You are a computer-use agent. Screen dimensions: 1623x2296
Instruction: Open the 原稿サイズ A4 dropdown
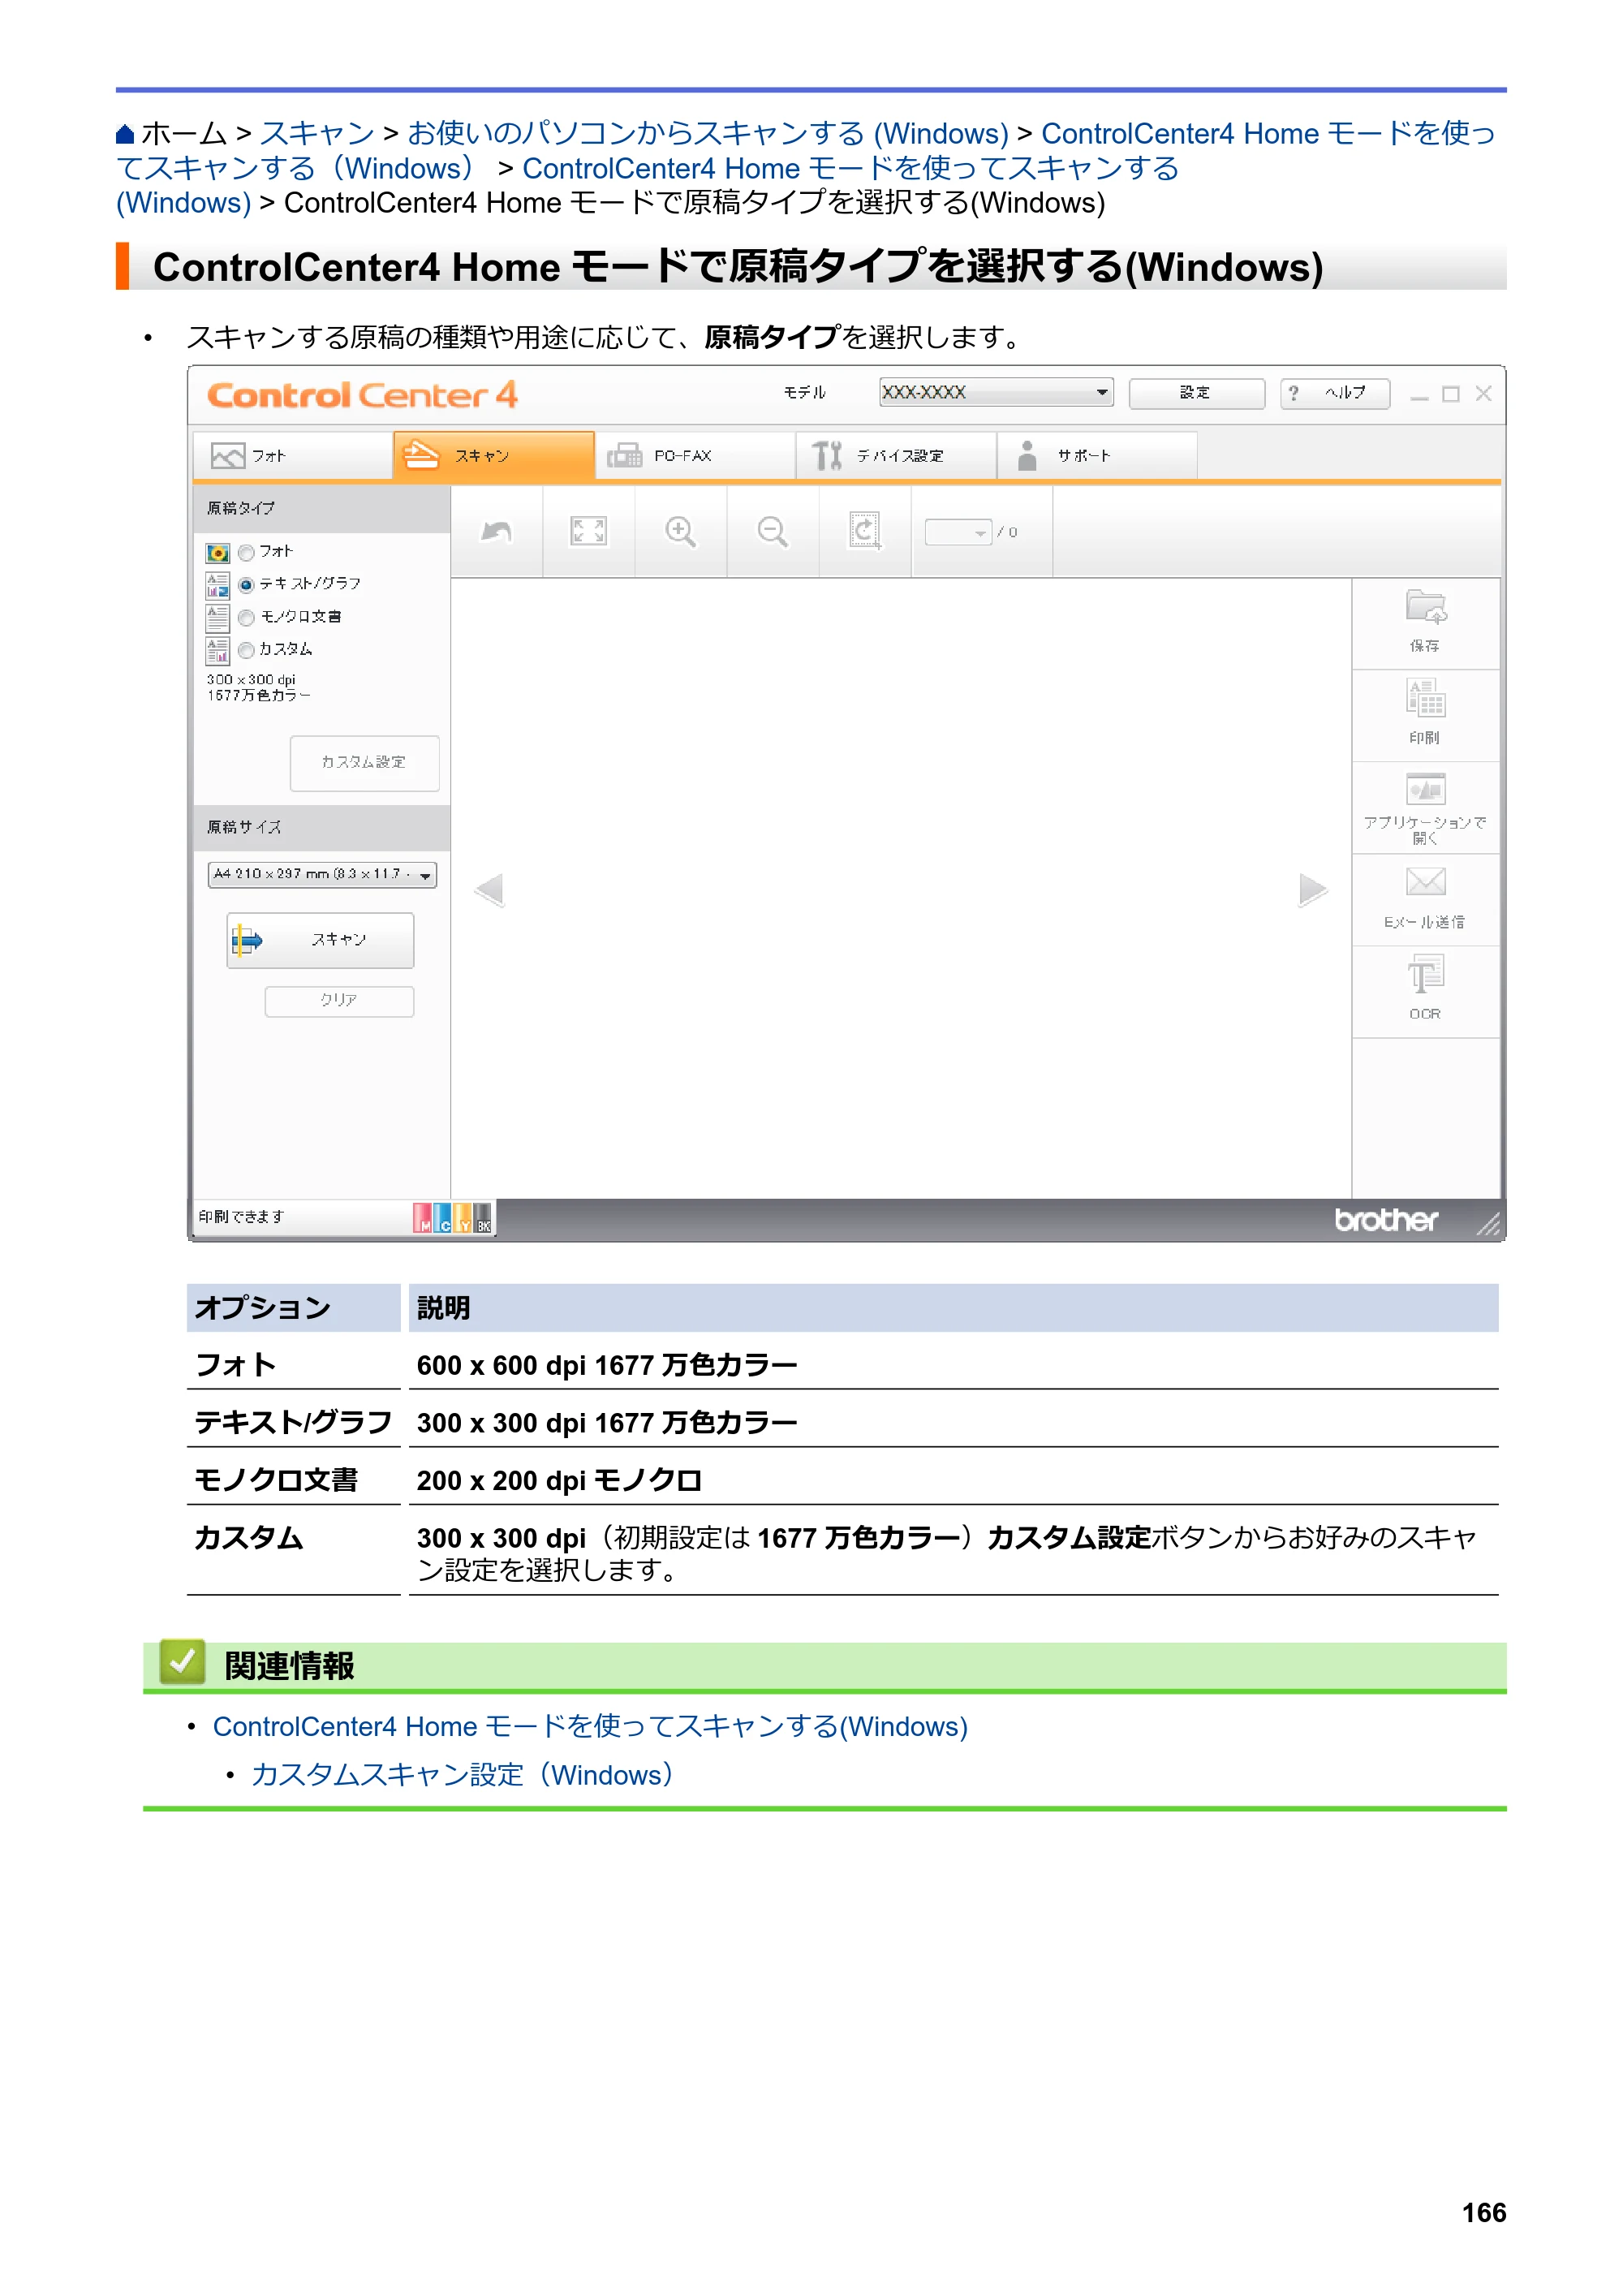[x=322, y=875]
